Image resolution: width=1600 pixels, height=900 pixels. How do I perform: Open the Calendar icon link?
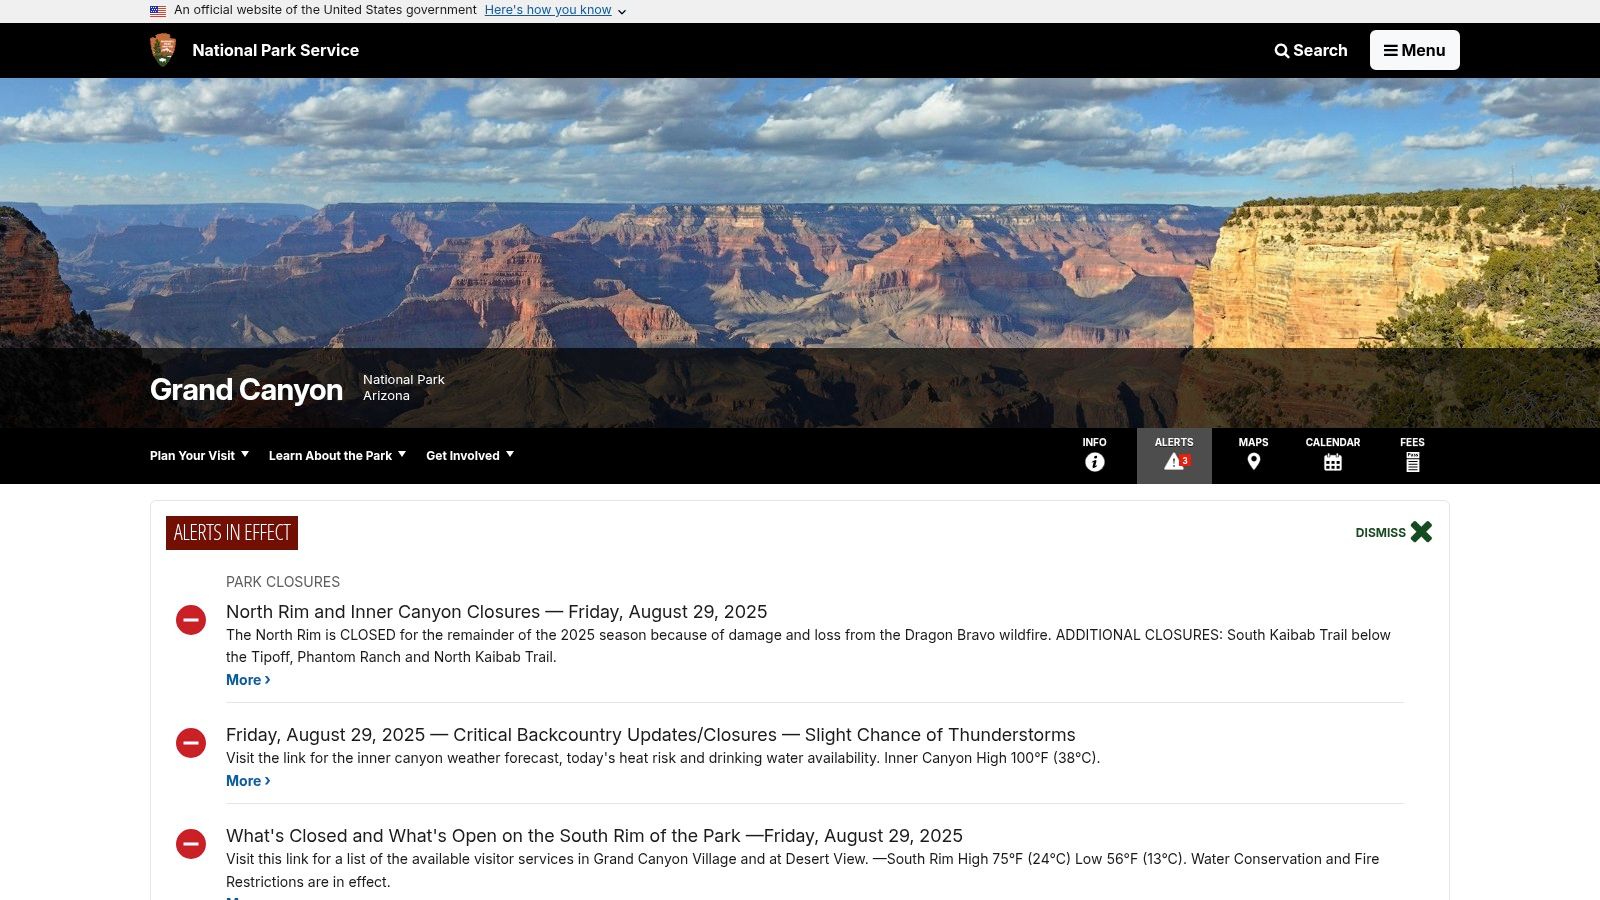tap(1333, 456)
